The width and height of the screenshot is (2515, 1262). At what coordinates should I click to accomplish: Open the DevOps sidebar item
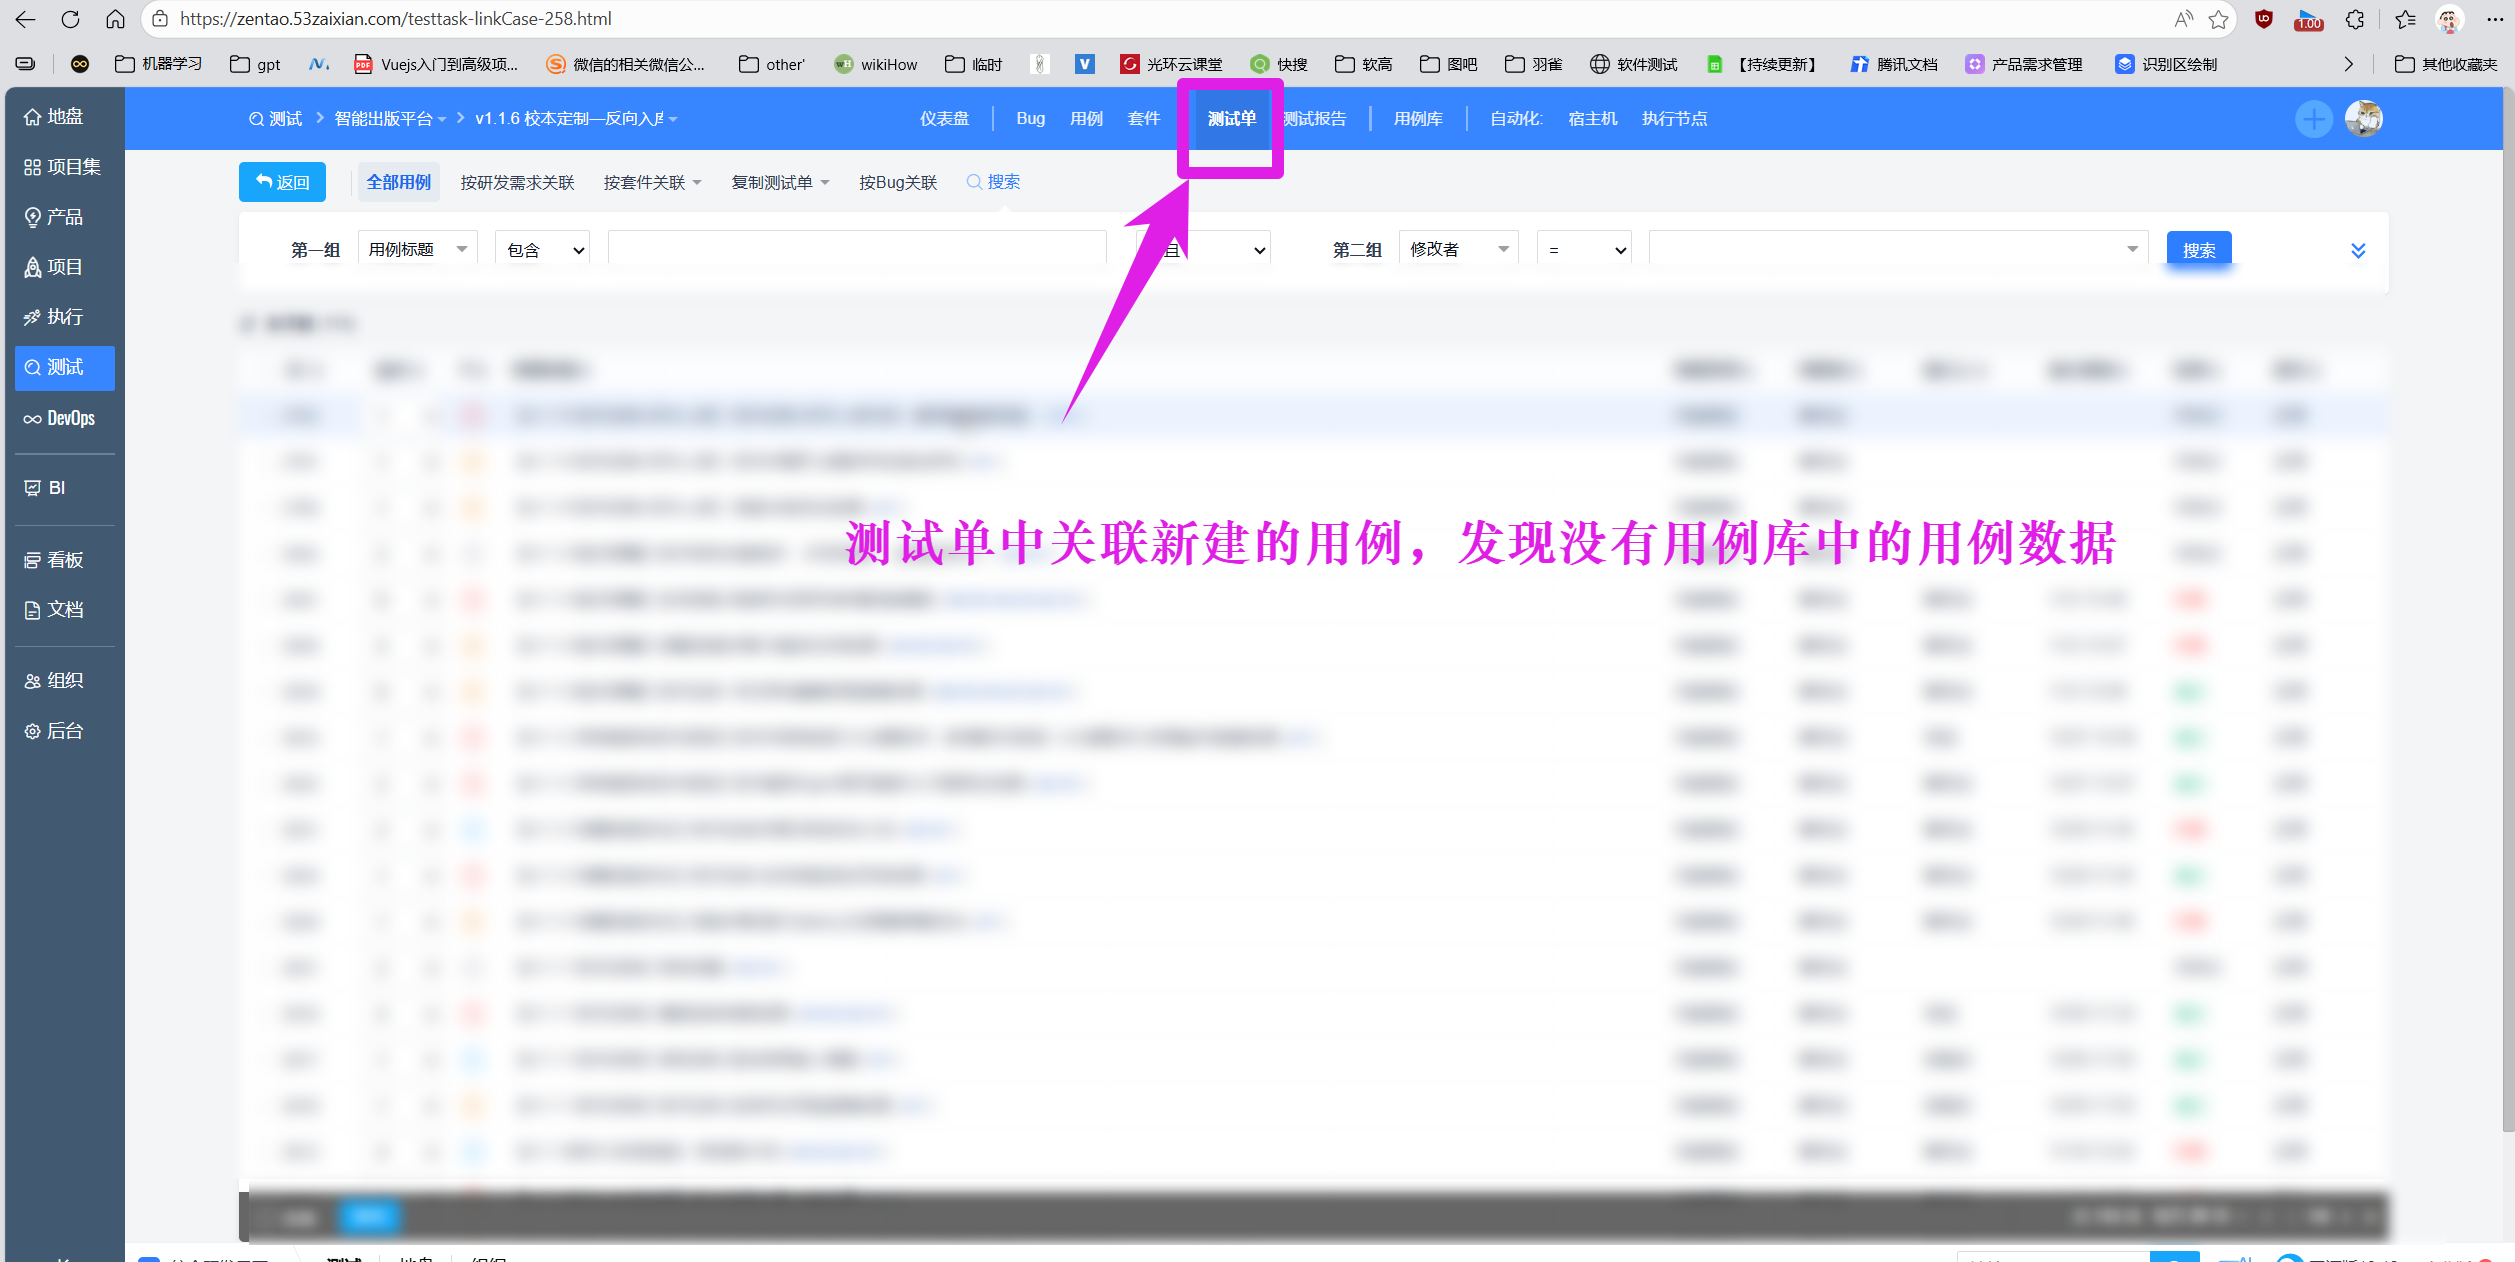point(60,418)
